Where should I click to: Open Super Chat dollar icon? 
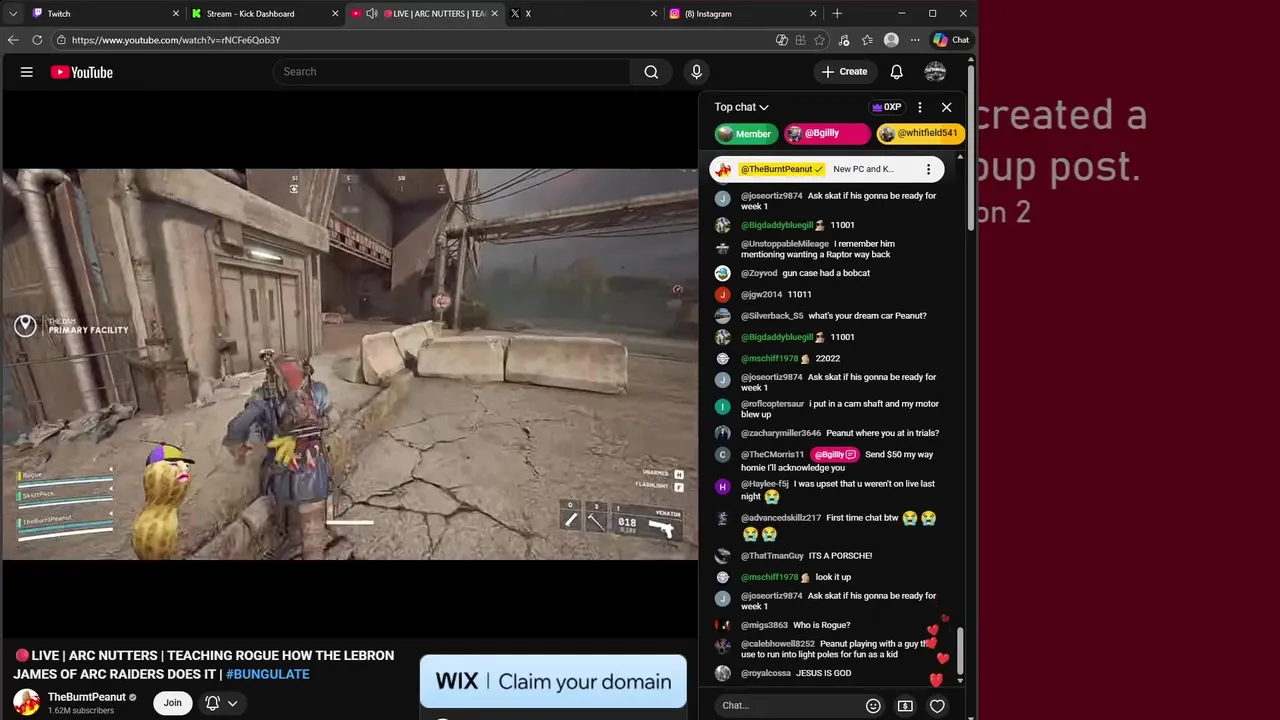pyautogui.click(x=905, y=706)
